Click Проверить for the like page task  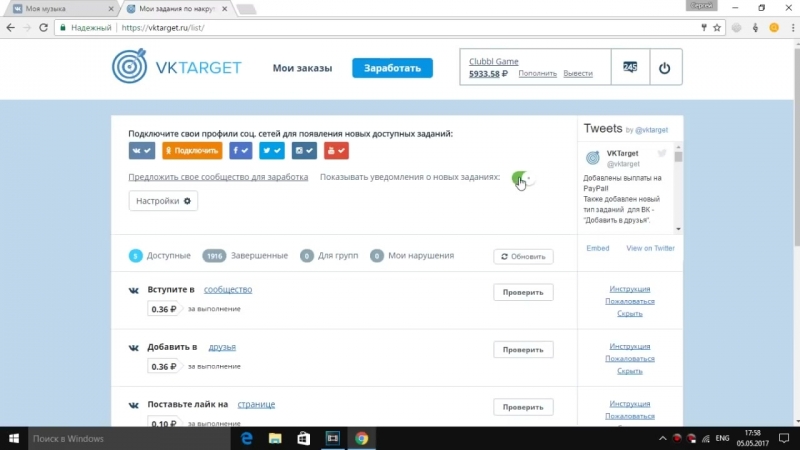523,407
